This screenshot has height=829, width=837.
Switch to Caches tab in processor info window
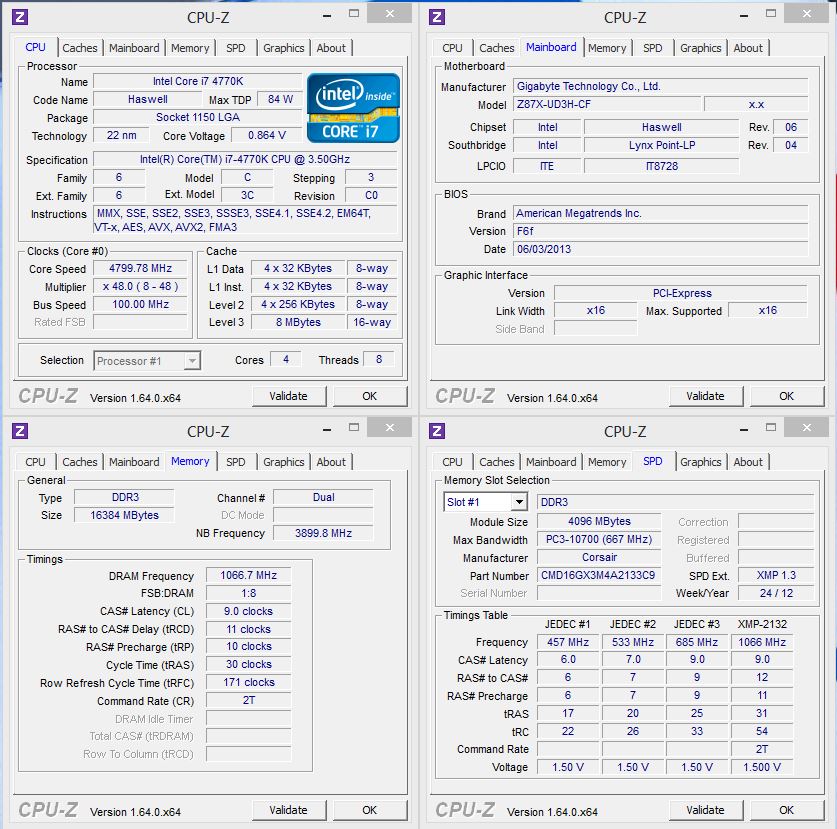coord(80,48)
